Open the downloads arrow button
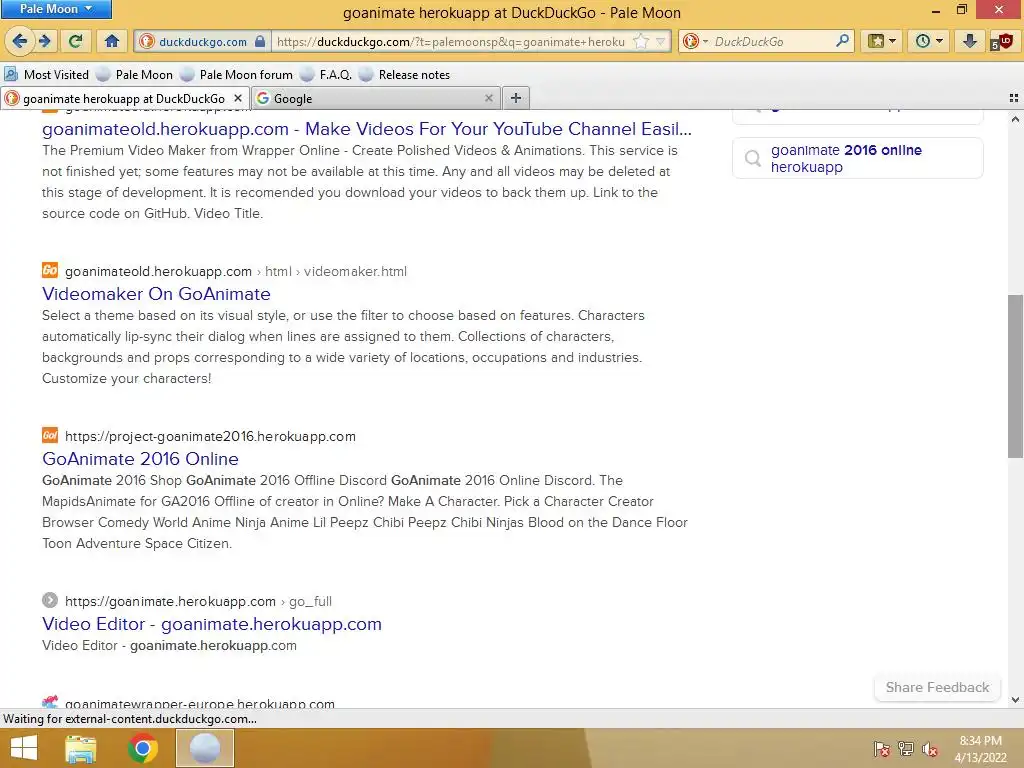 pos(970,41)
